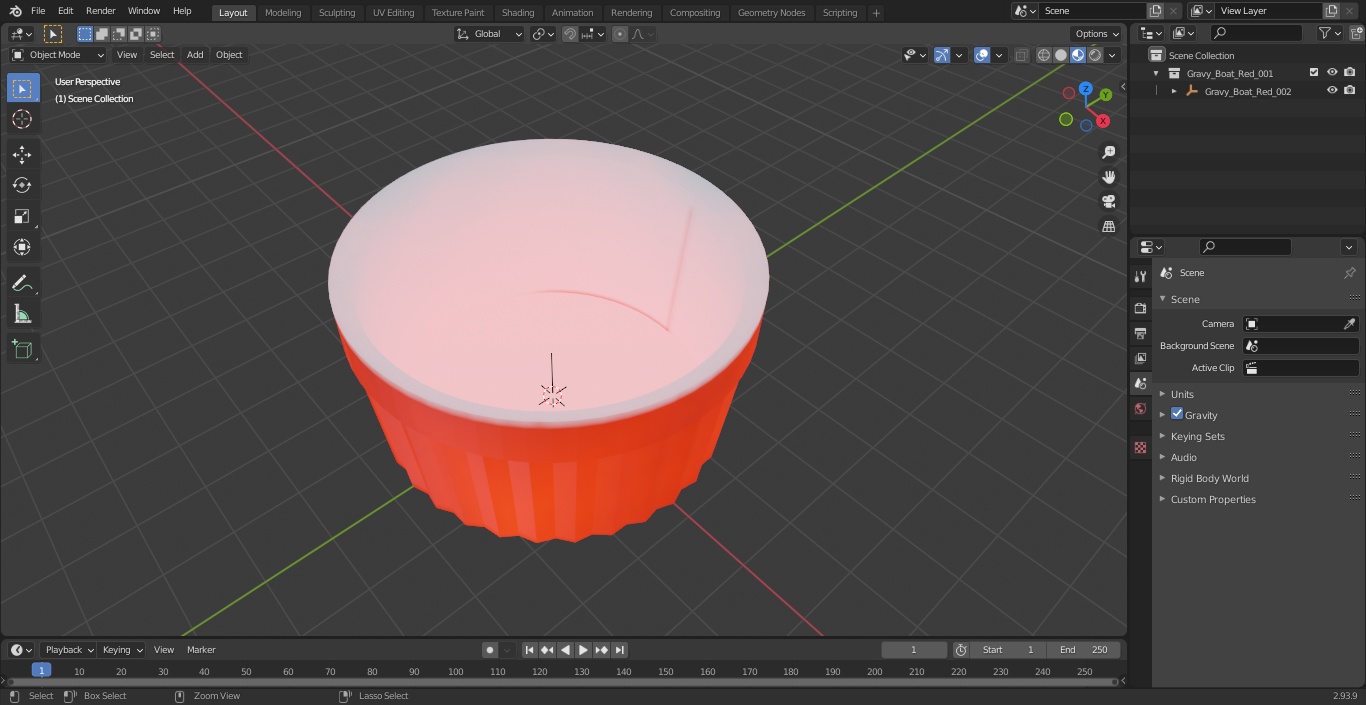The width and height of the screenshot is (1366, 705).
Task: Open the viewport Add menu
Action: 195,55
